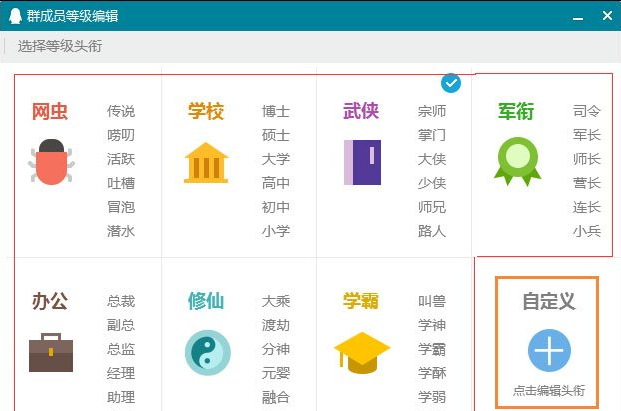Click the 连长 level in 军衔
621x411 pixels.
click(x=587, y=207)
